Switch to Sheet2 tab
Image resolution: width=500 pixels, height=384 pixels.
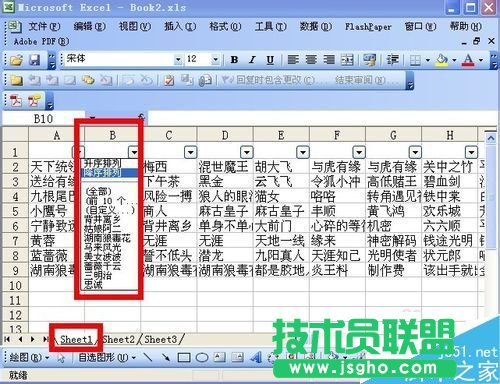coord(119,339)
